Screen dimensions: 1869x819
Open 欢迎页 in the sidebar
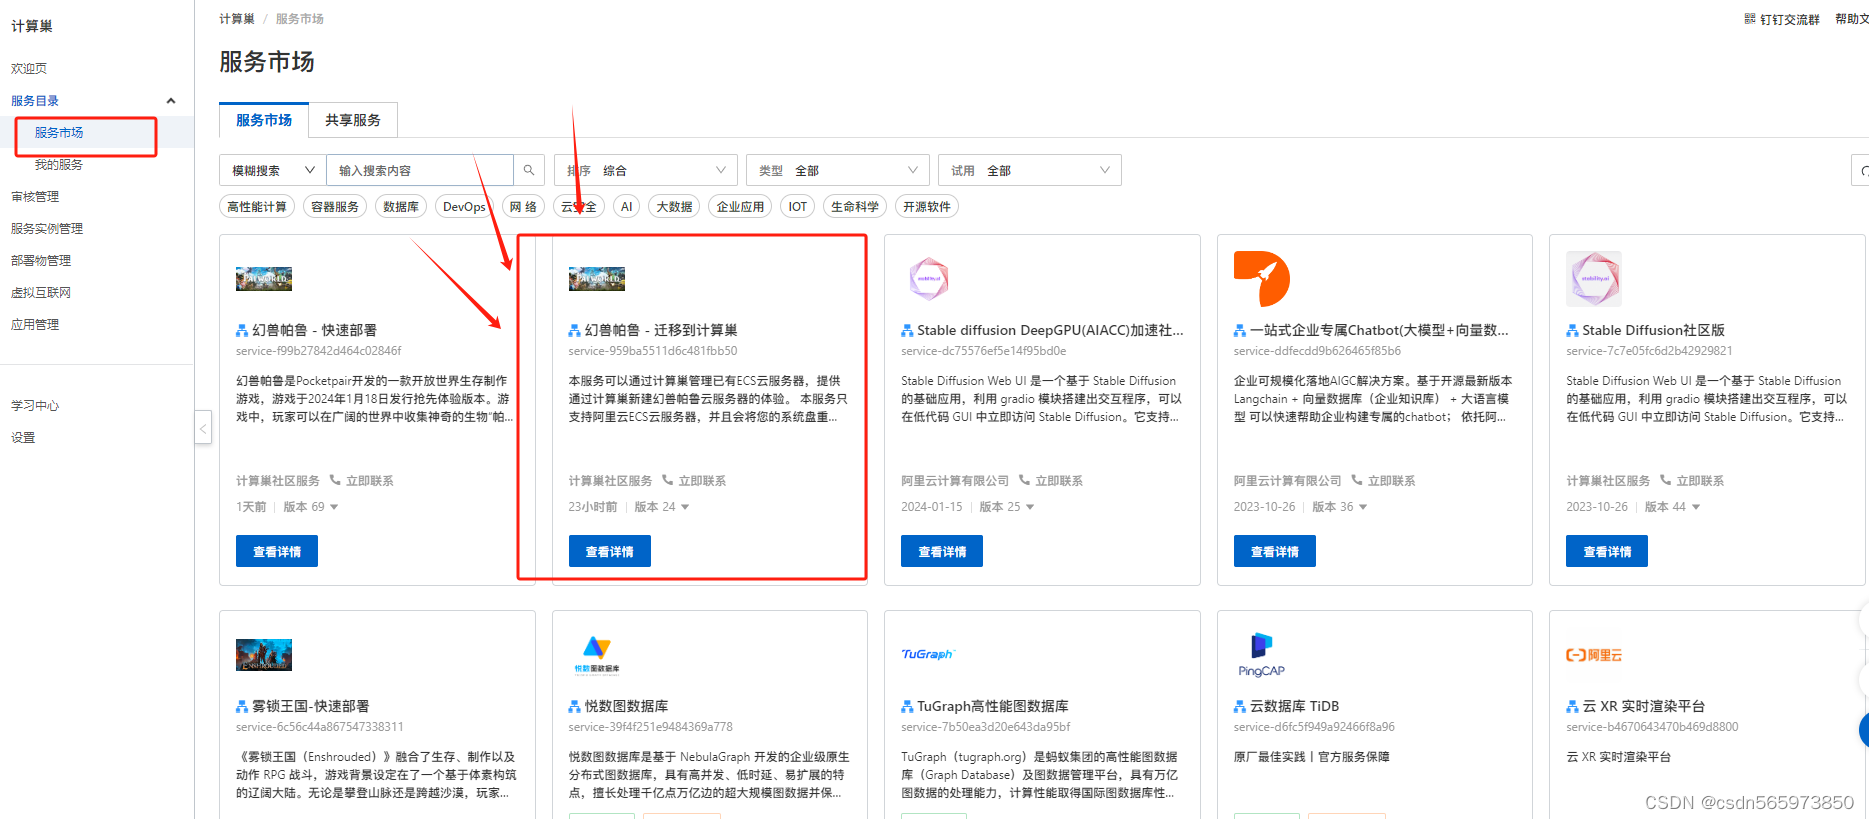click(x=29, y=68)
